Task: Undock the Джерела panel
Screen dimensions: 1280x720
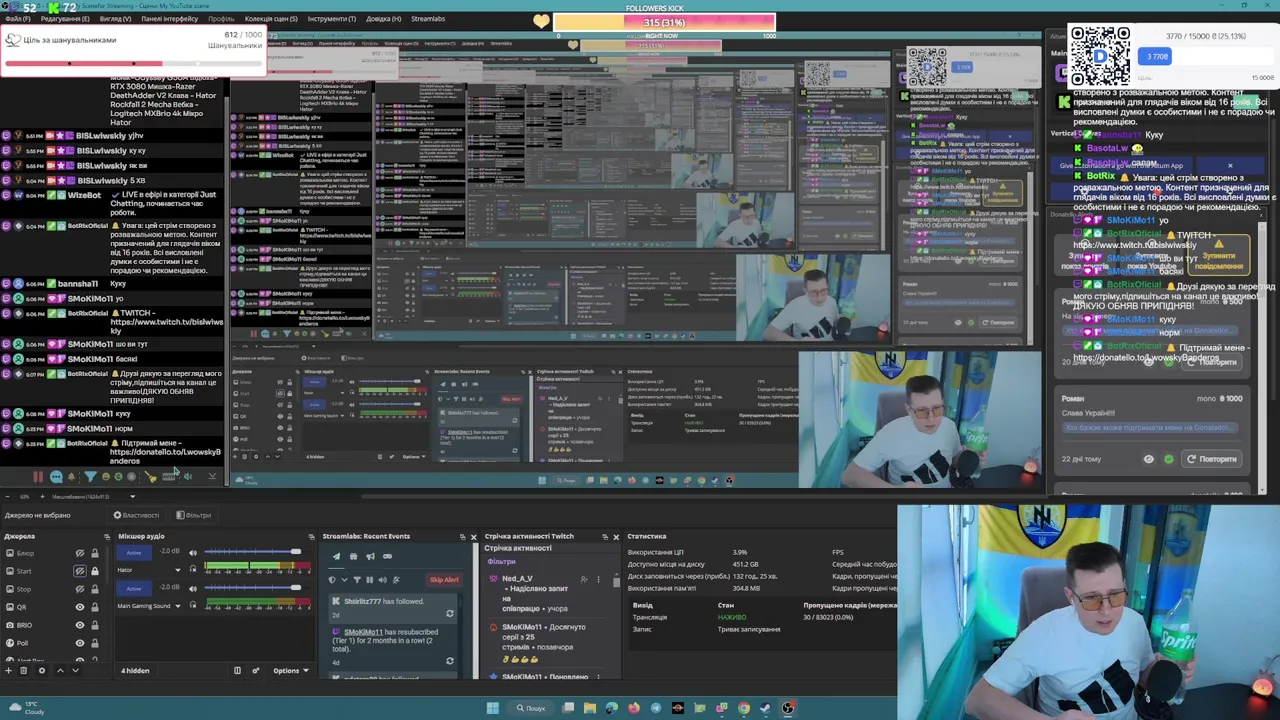Action: [107, 537]
